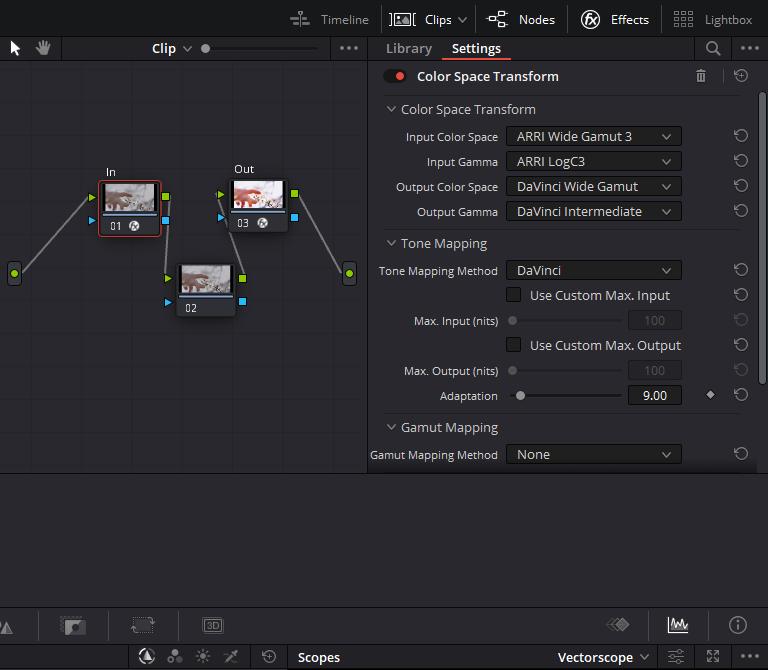
Task: Open search in effects panel
Action: [713, 48]
